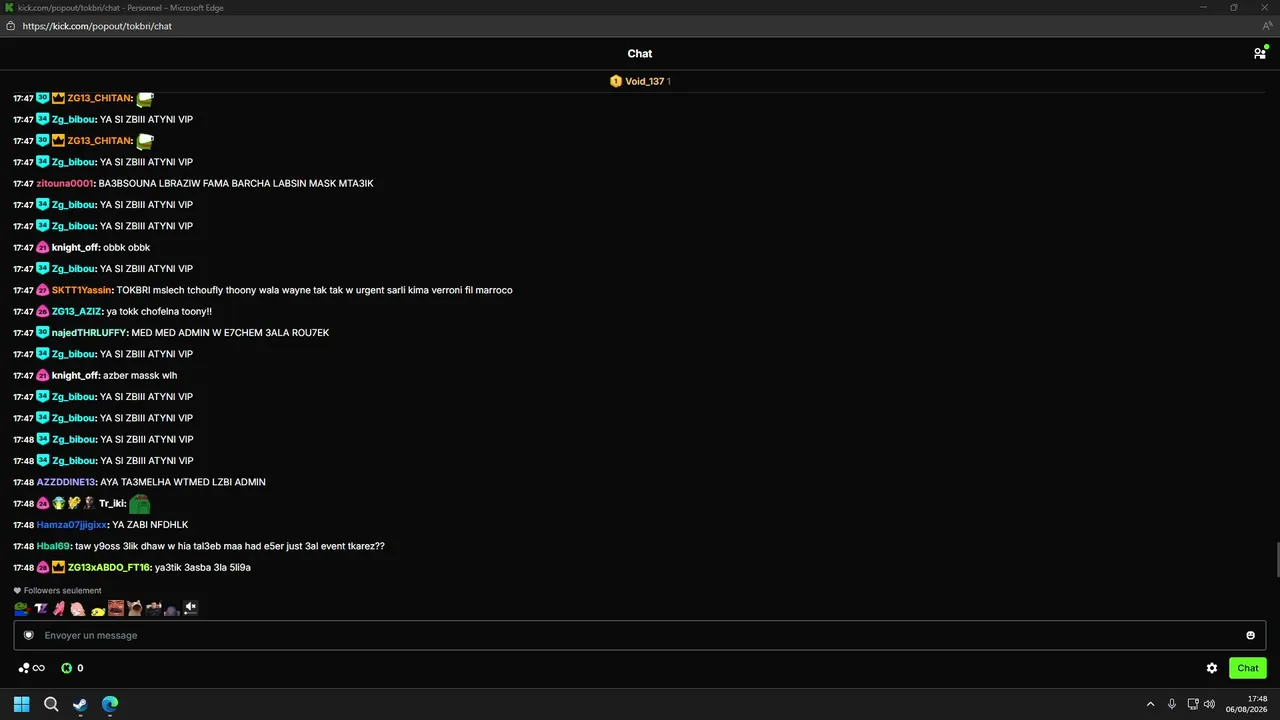Click the message "YA ZABI NFDHLK"
The width and height of the screenshot is (1280, 720).
(150, 524)
